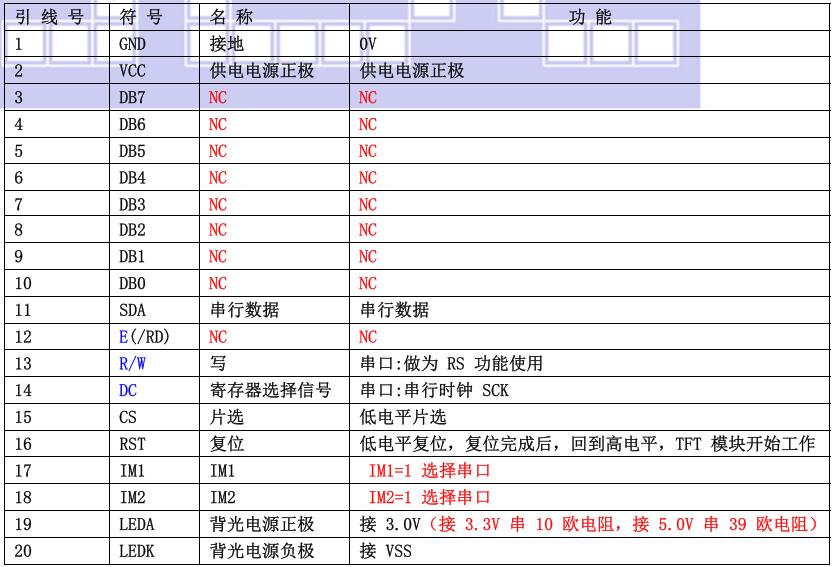Image resolution: width=833 pixels, height=567 pixels.
Task: Click the 寄存器选择信号 name cell
Action: coord(269,391)
